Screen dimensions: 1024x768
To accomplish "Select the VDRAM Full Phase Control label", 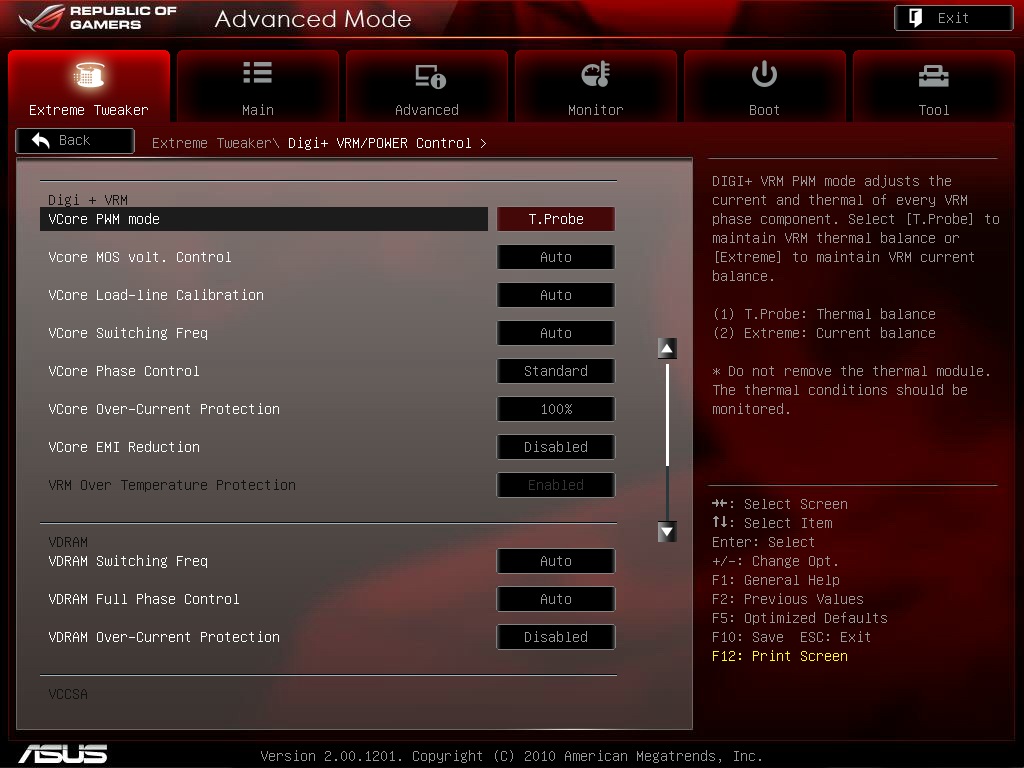I will pos(144,599).
